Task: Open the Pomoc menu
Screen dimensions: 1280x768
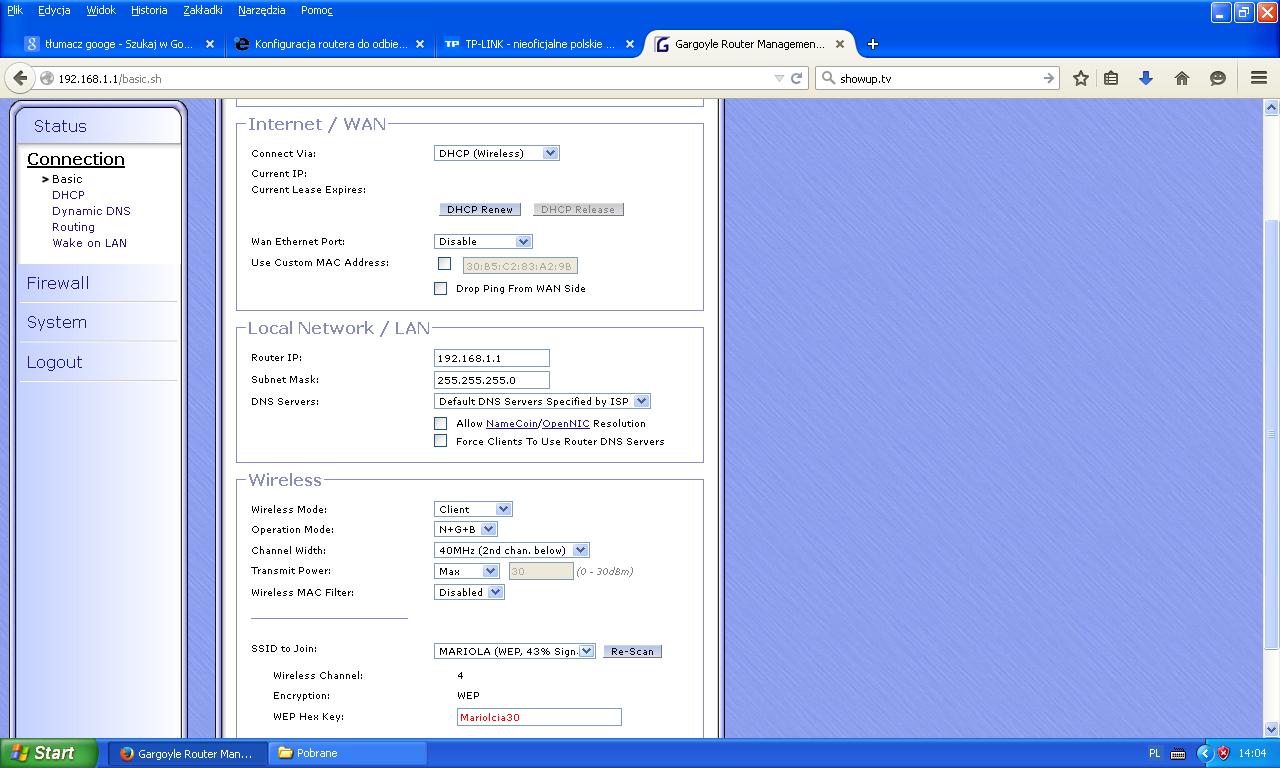Action: [316, 10]
